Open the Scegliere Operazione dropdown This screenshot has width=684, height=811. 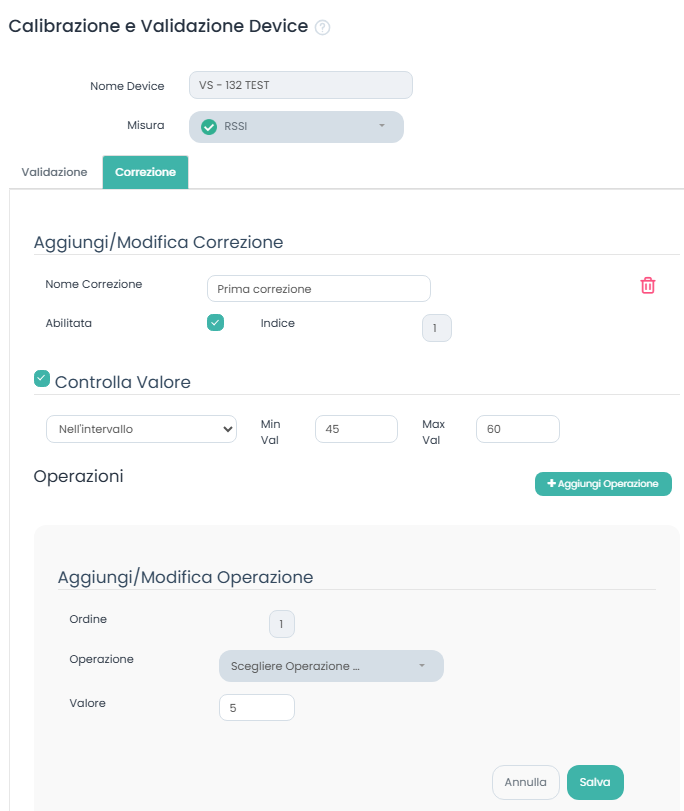point(331,666)
